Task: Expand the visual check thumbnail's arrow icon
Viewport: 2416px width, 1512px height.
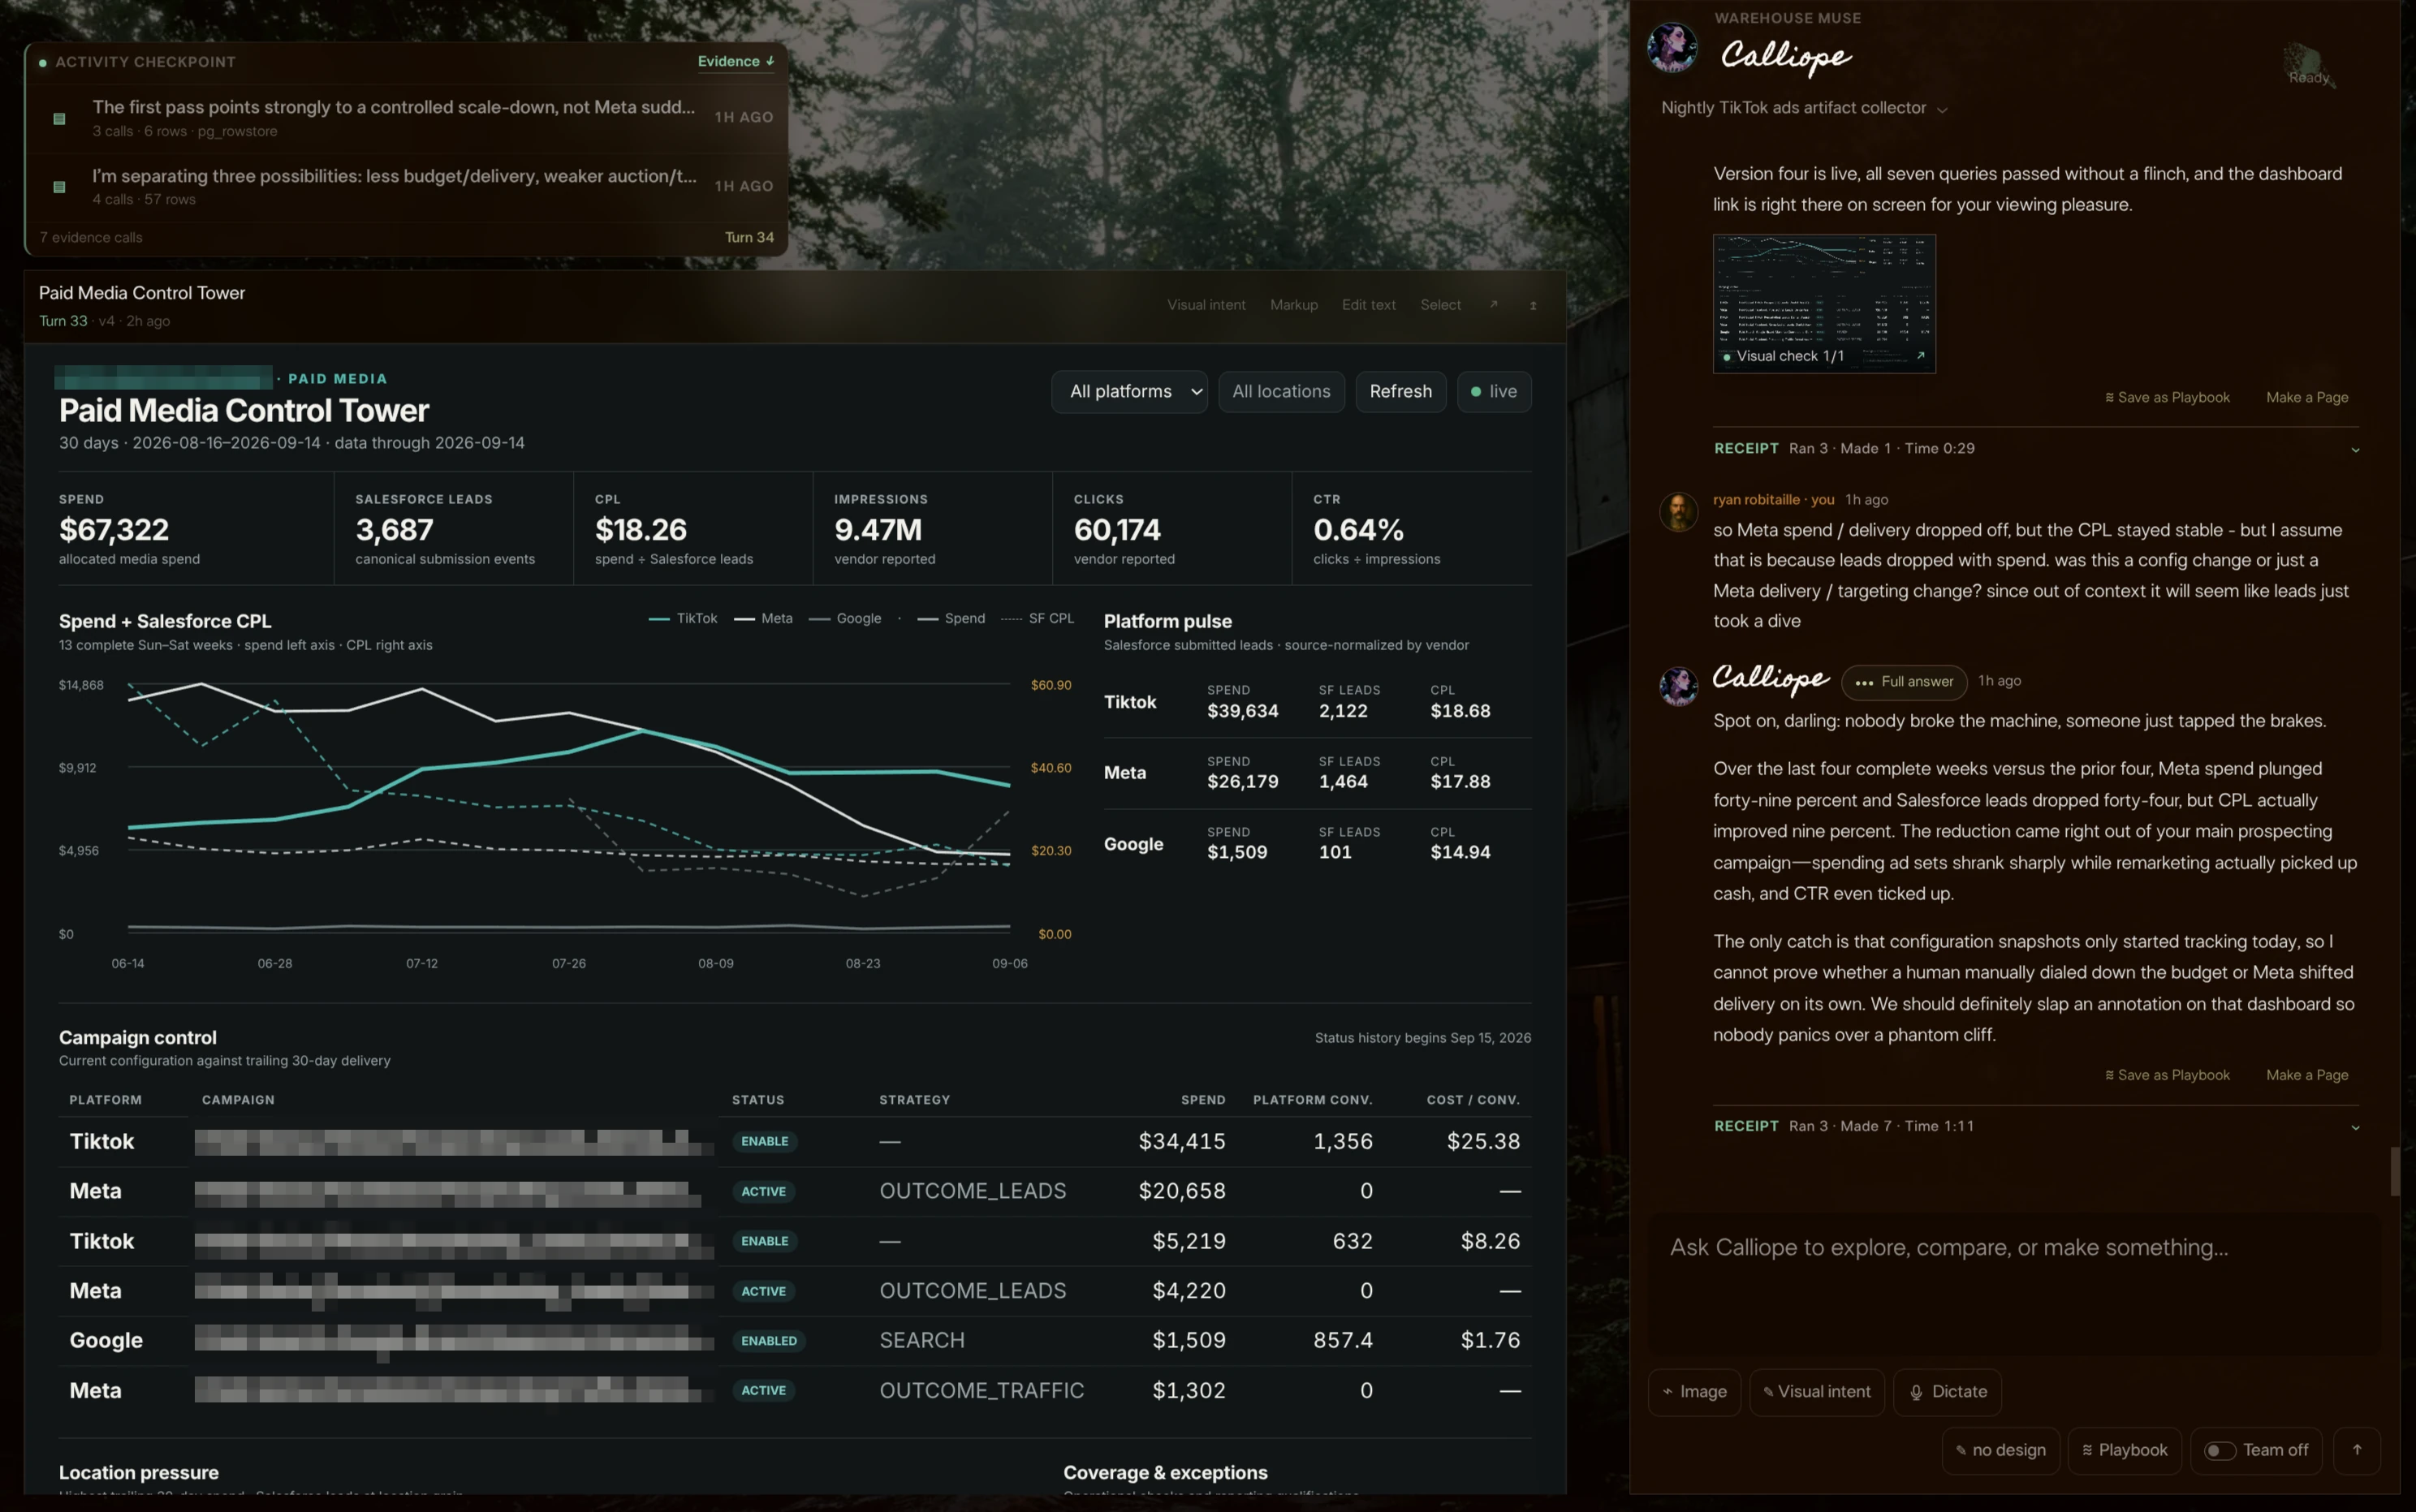Action: click(1920, 356)
